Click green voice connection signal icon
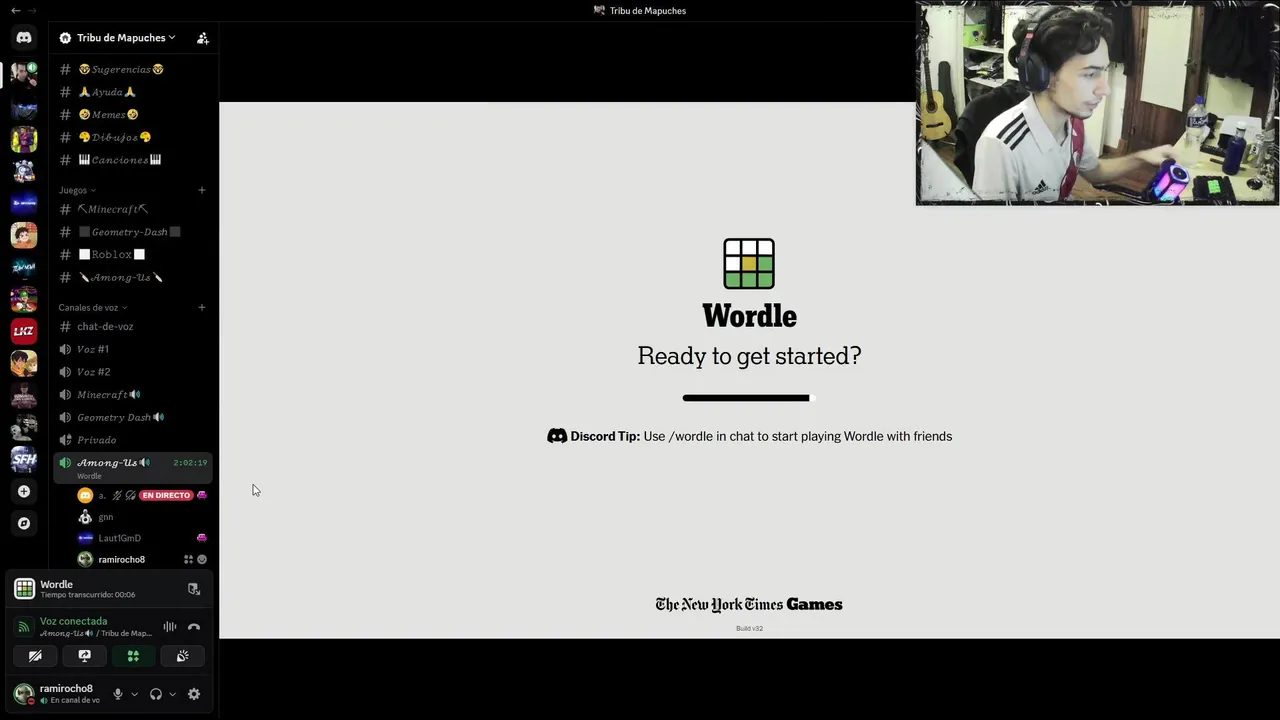The height and width of the screenshot is (720, 1280). point(24,627)
